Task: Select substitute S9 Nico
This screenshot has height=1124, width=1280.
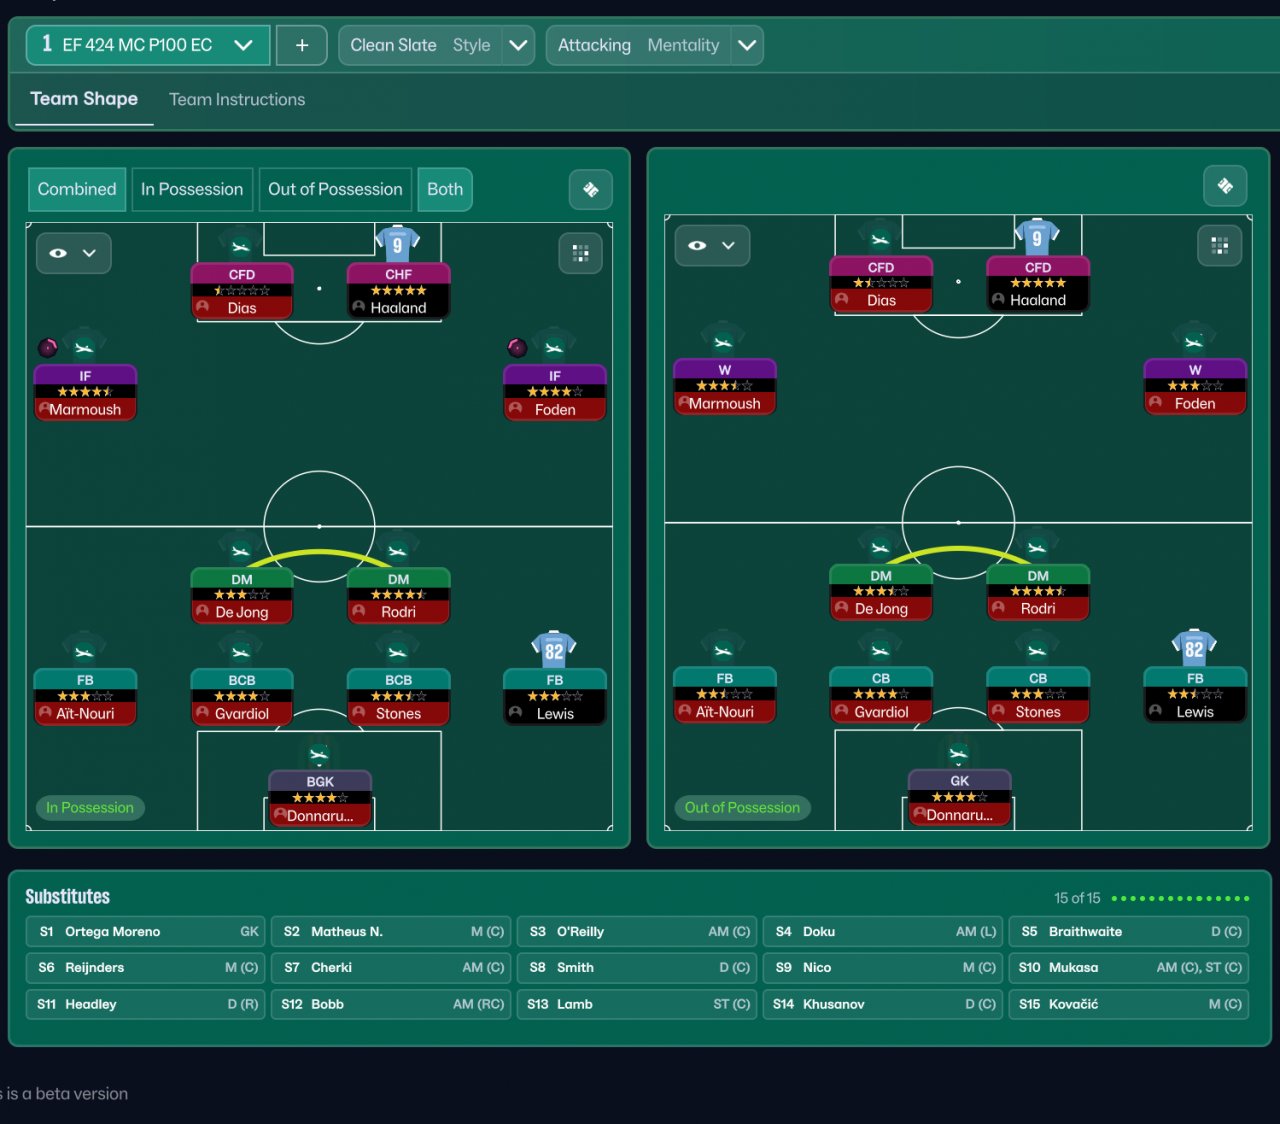Action: (883, 968)
